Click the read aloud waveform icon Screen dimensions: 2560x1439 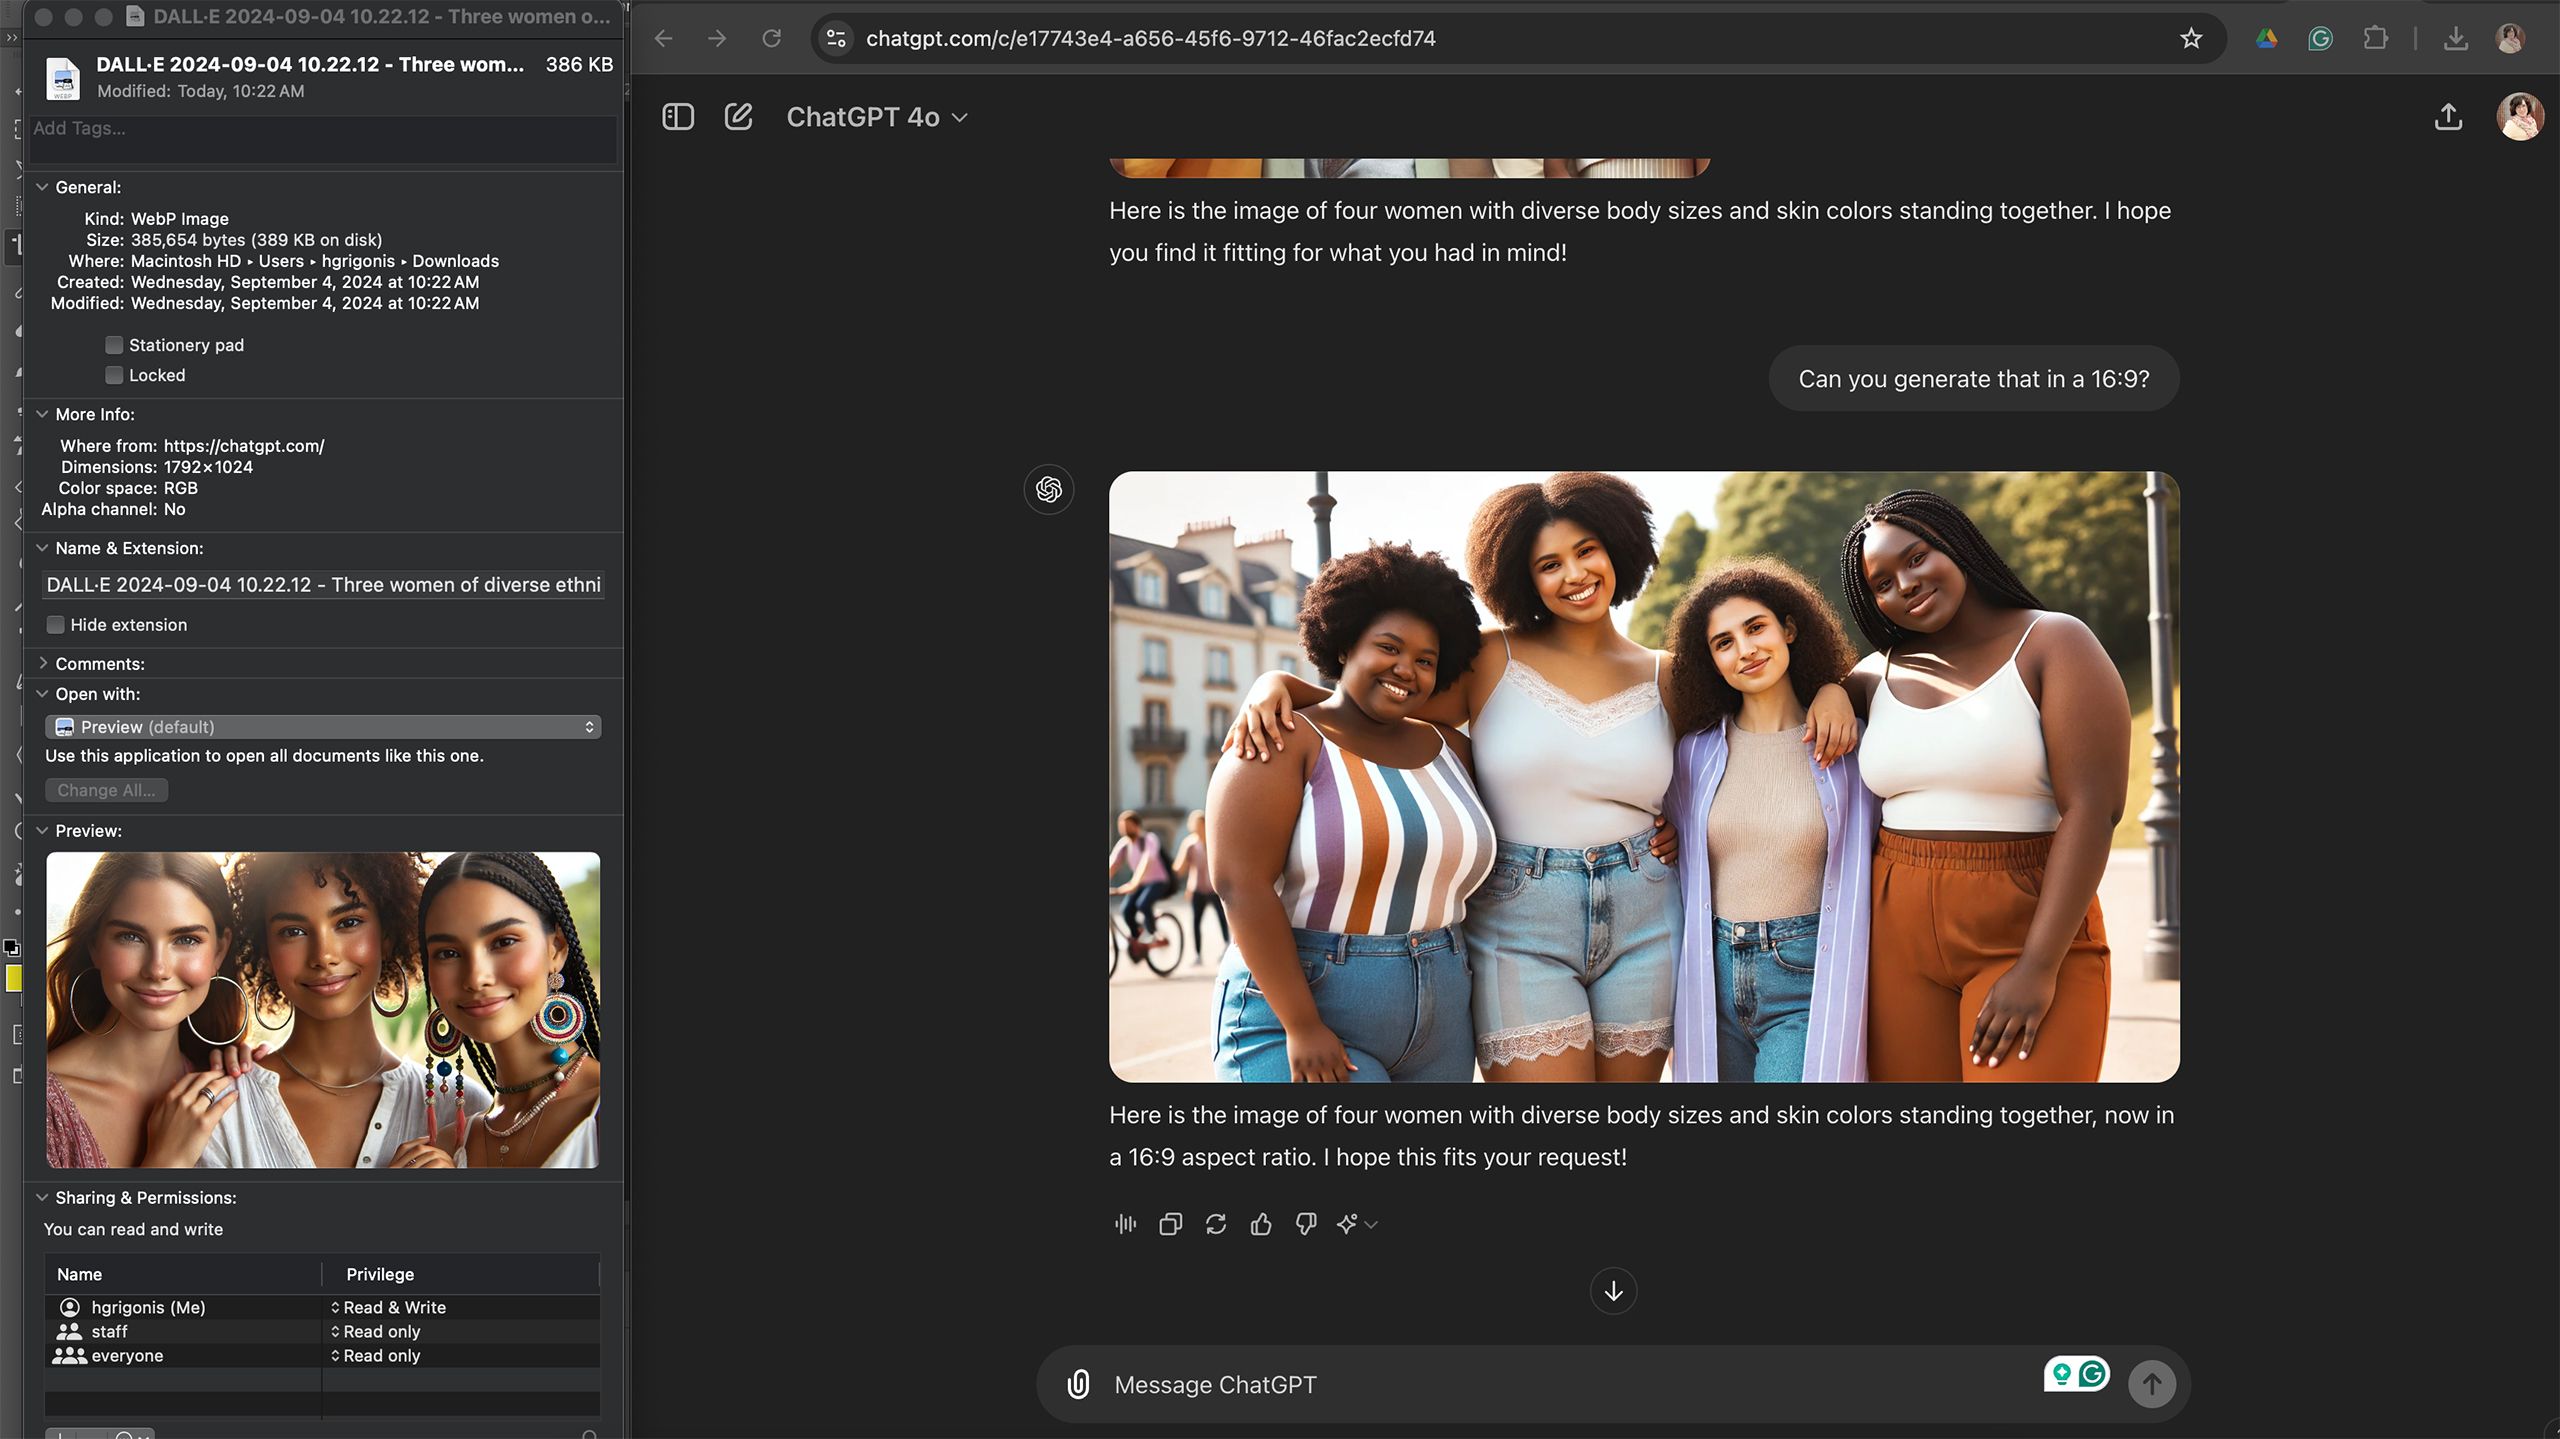[1125, 1224]
